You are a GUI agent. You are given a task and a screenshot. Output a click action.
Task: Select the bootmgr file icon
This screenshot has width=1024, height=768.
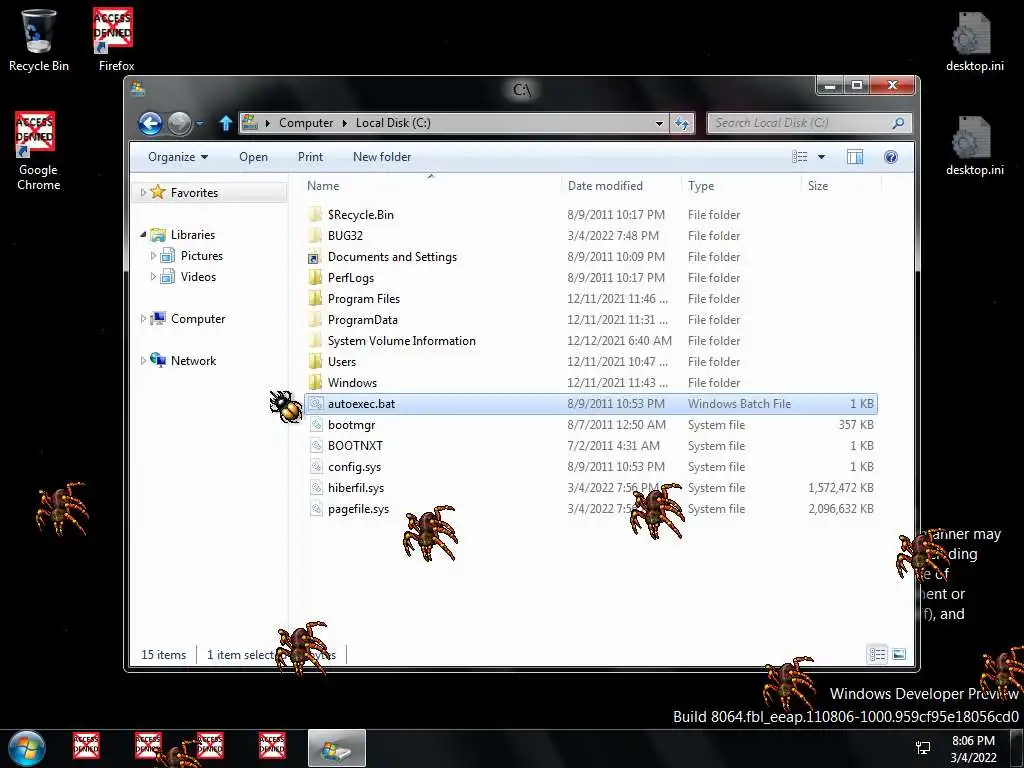pos(316,424)
